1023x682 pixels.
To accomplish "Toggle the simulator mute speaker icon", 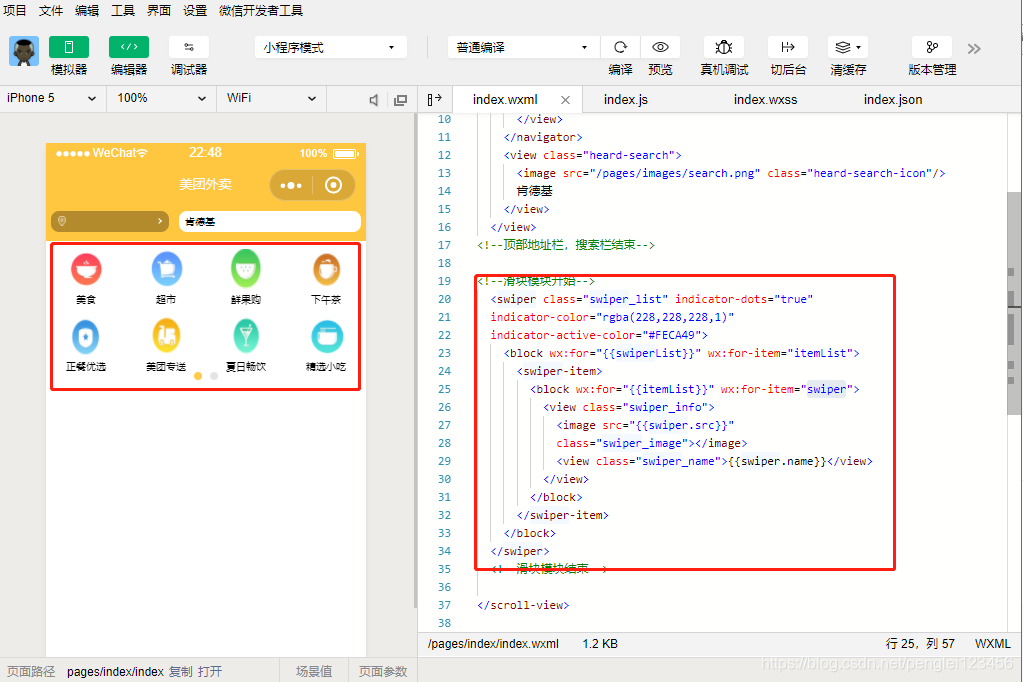I will pos(374,100).
